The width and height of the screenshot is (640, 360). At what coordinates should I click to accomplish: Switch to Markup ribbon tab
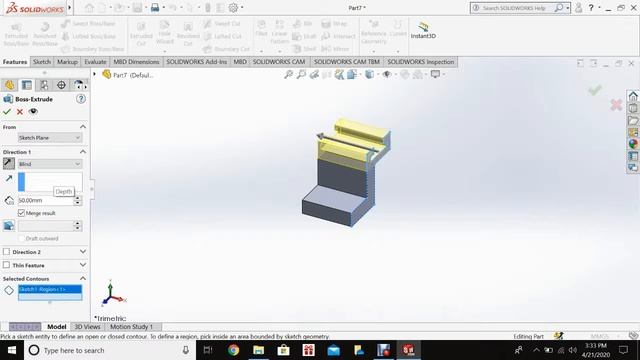click(x=67, y=62)
